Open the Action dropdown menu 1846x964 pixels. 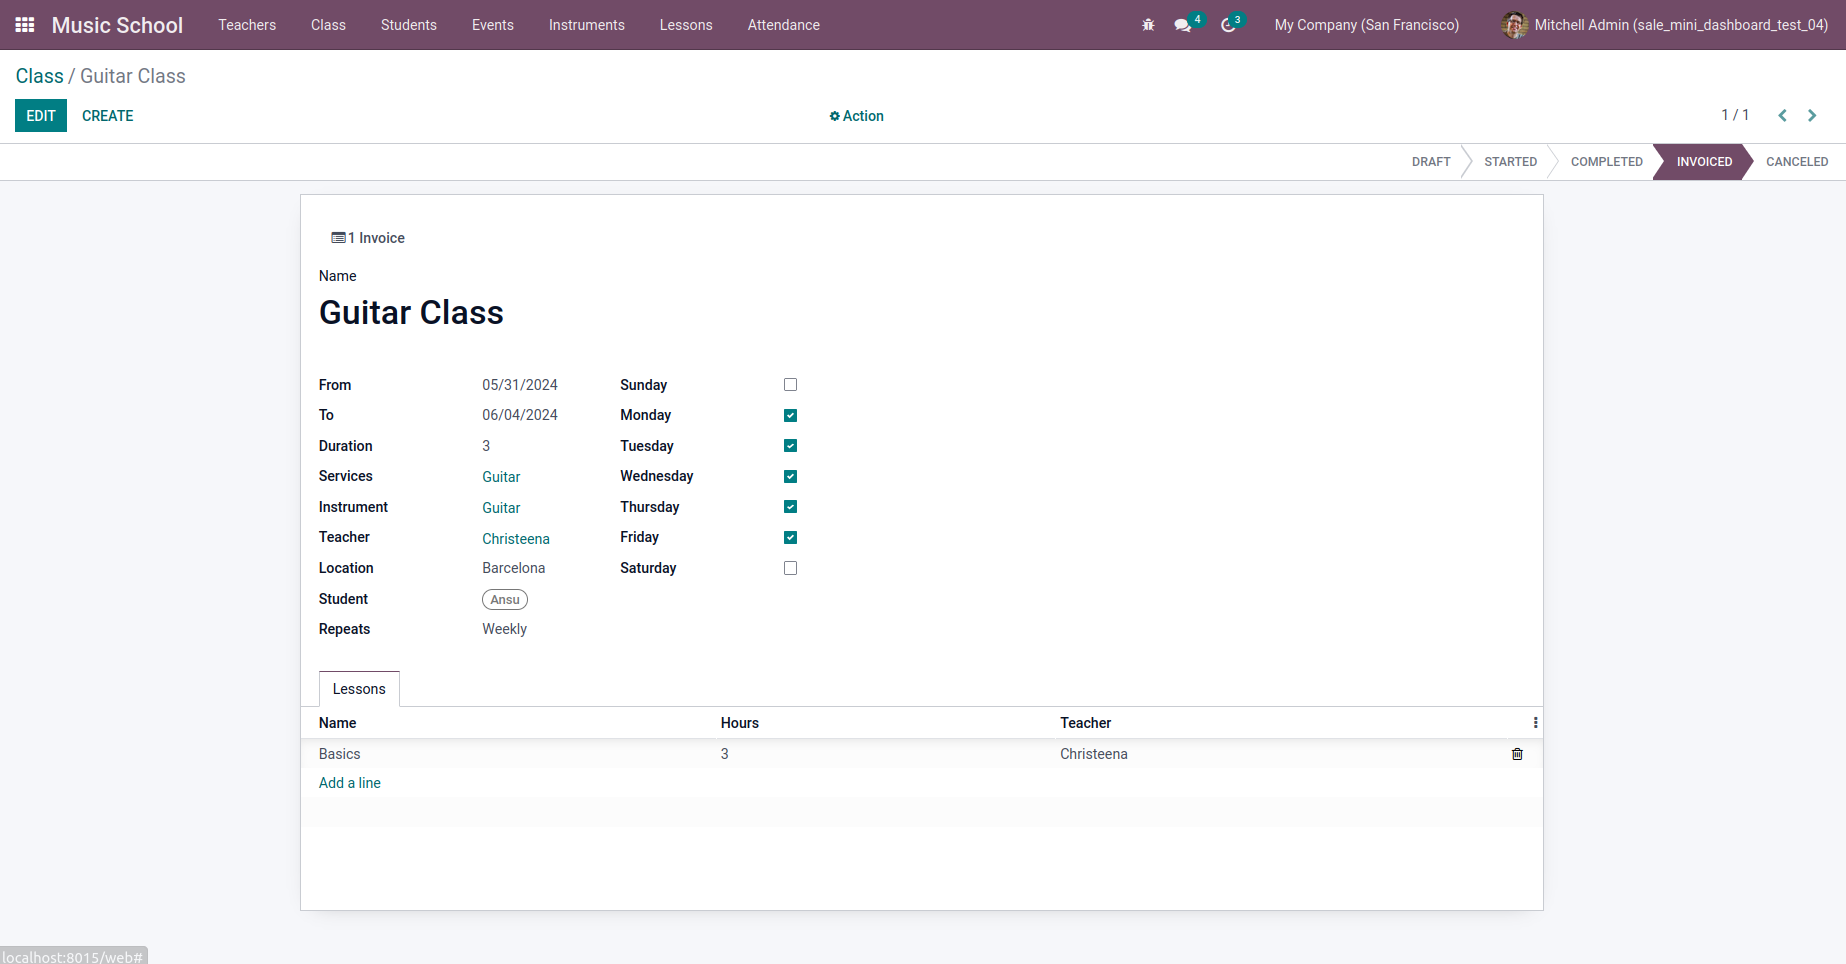[x=857, y=116]
